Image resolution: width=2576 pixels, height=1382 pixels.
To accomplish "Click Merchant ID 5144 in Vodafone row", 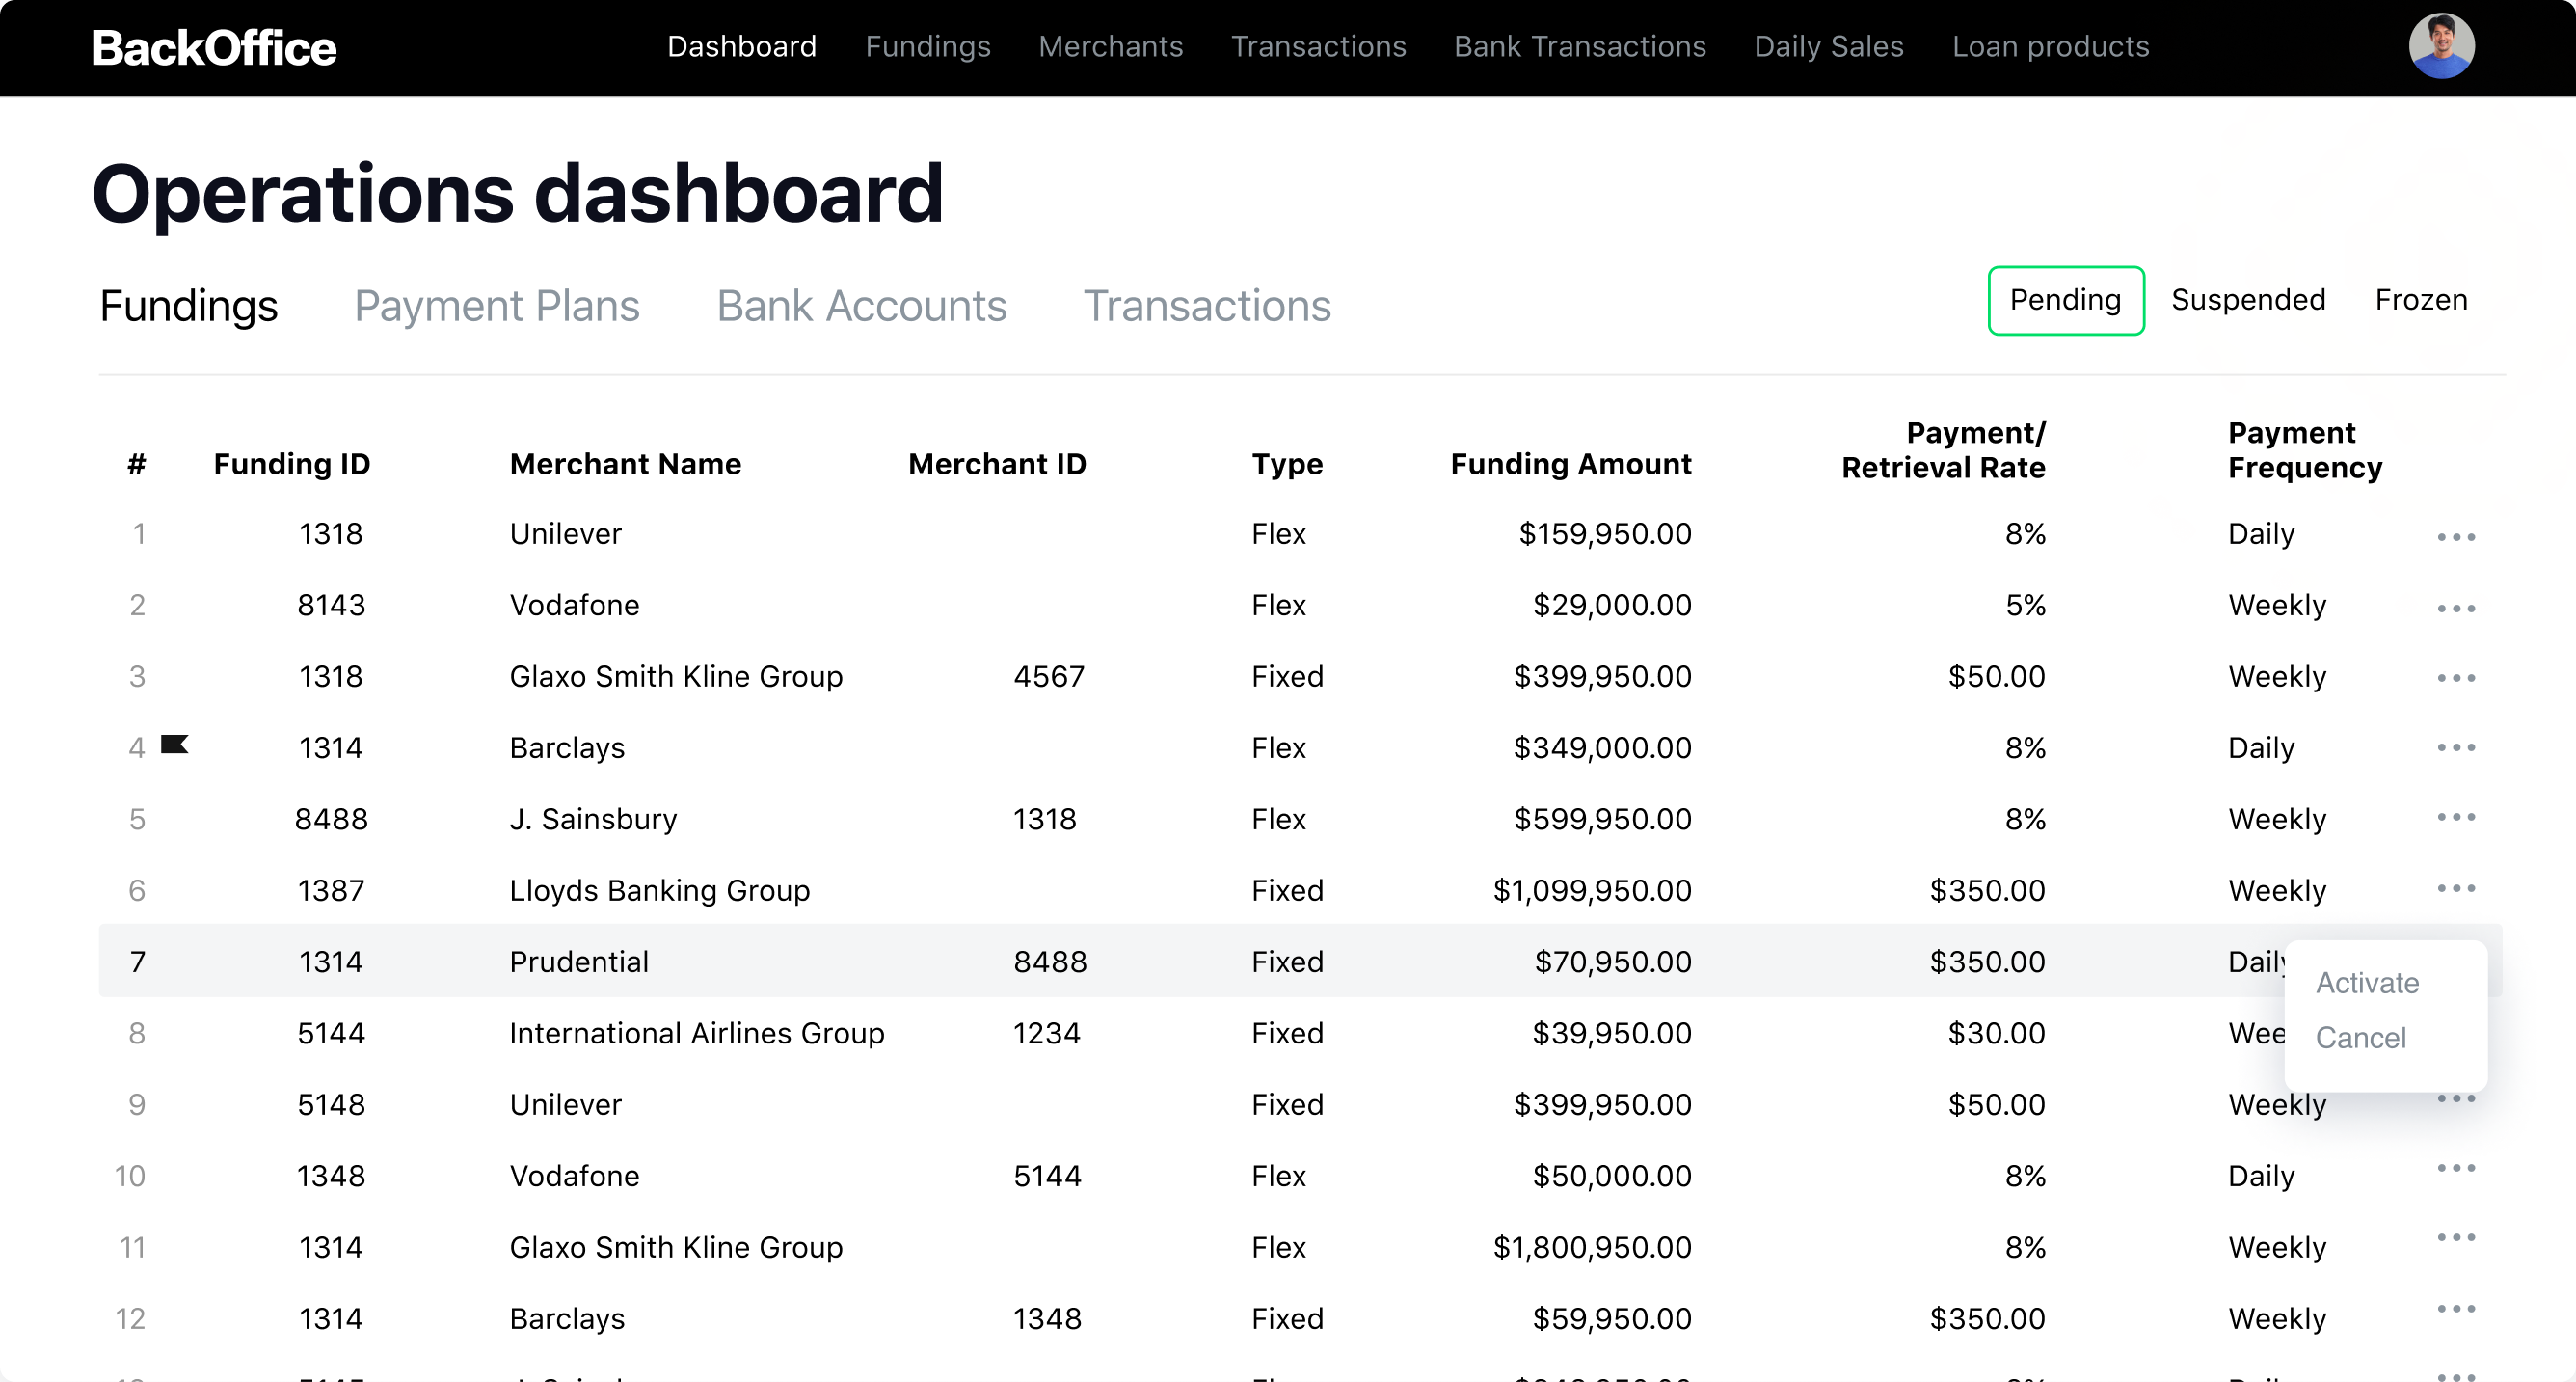I will (x=1047, y=1176).
